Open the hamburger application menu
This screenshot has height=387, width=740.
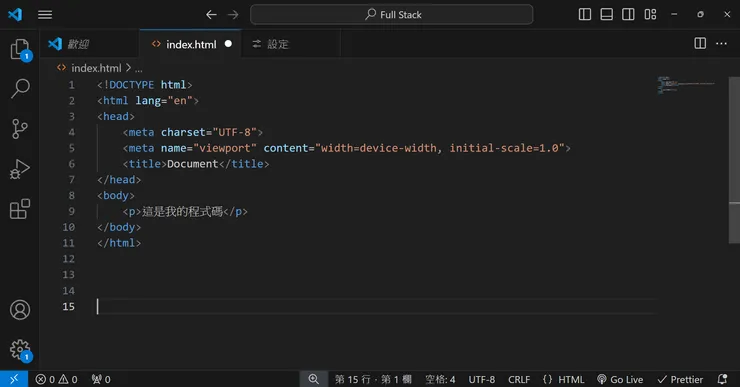point(45,15)
